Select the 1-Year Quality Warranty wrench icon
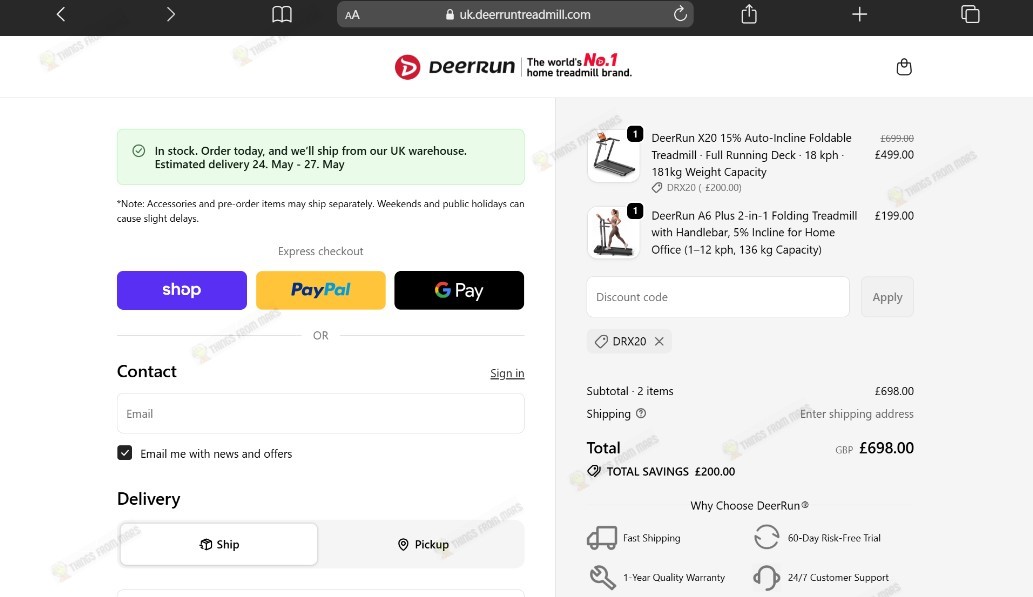The image size is (1033, 597). 602,577
